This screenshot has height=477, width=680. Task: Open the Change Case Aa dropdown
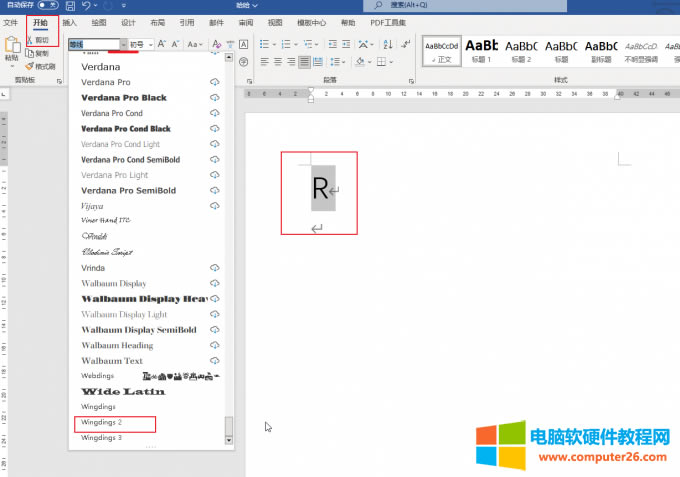click(193, 44)
